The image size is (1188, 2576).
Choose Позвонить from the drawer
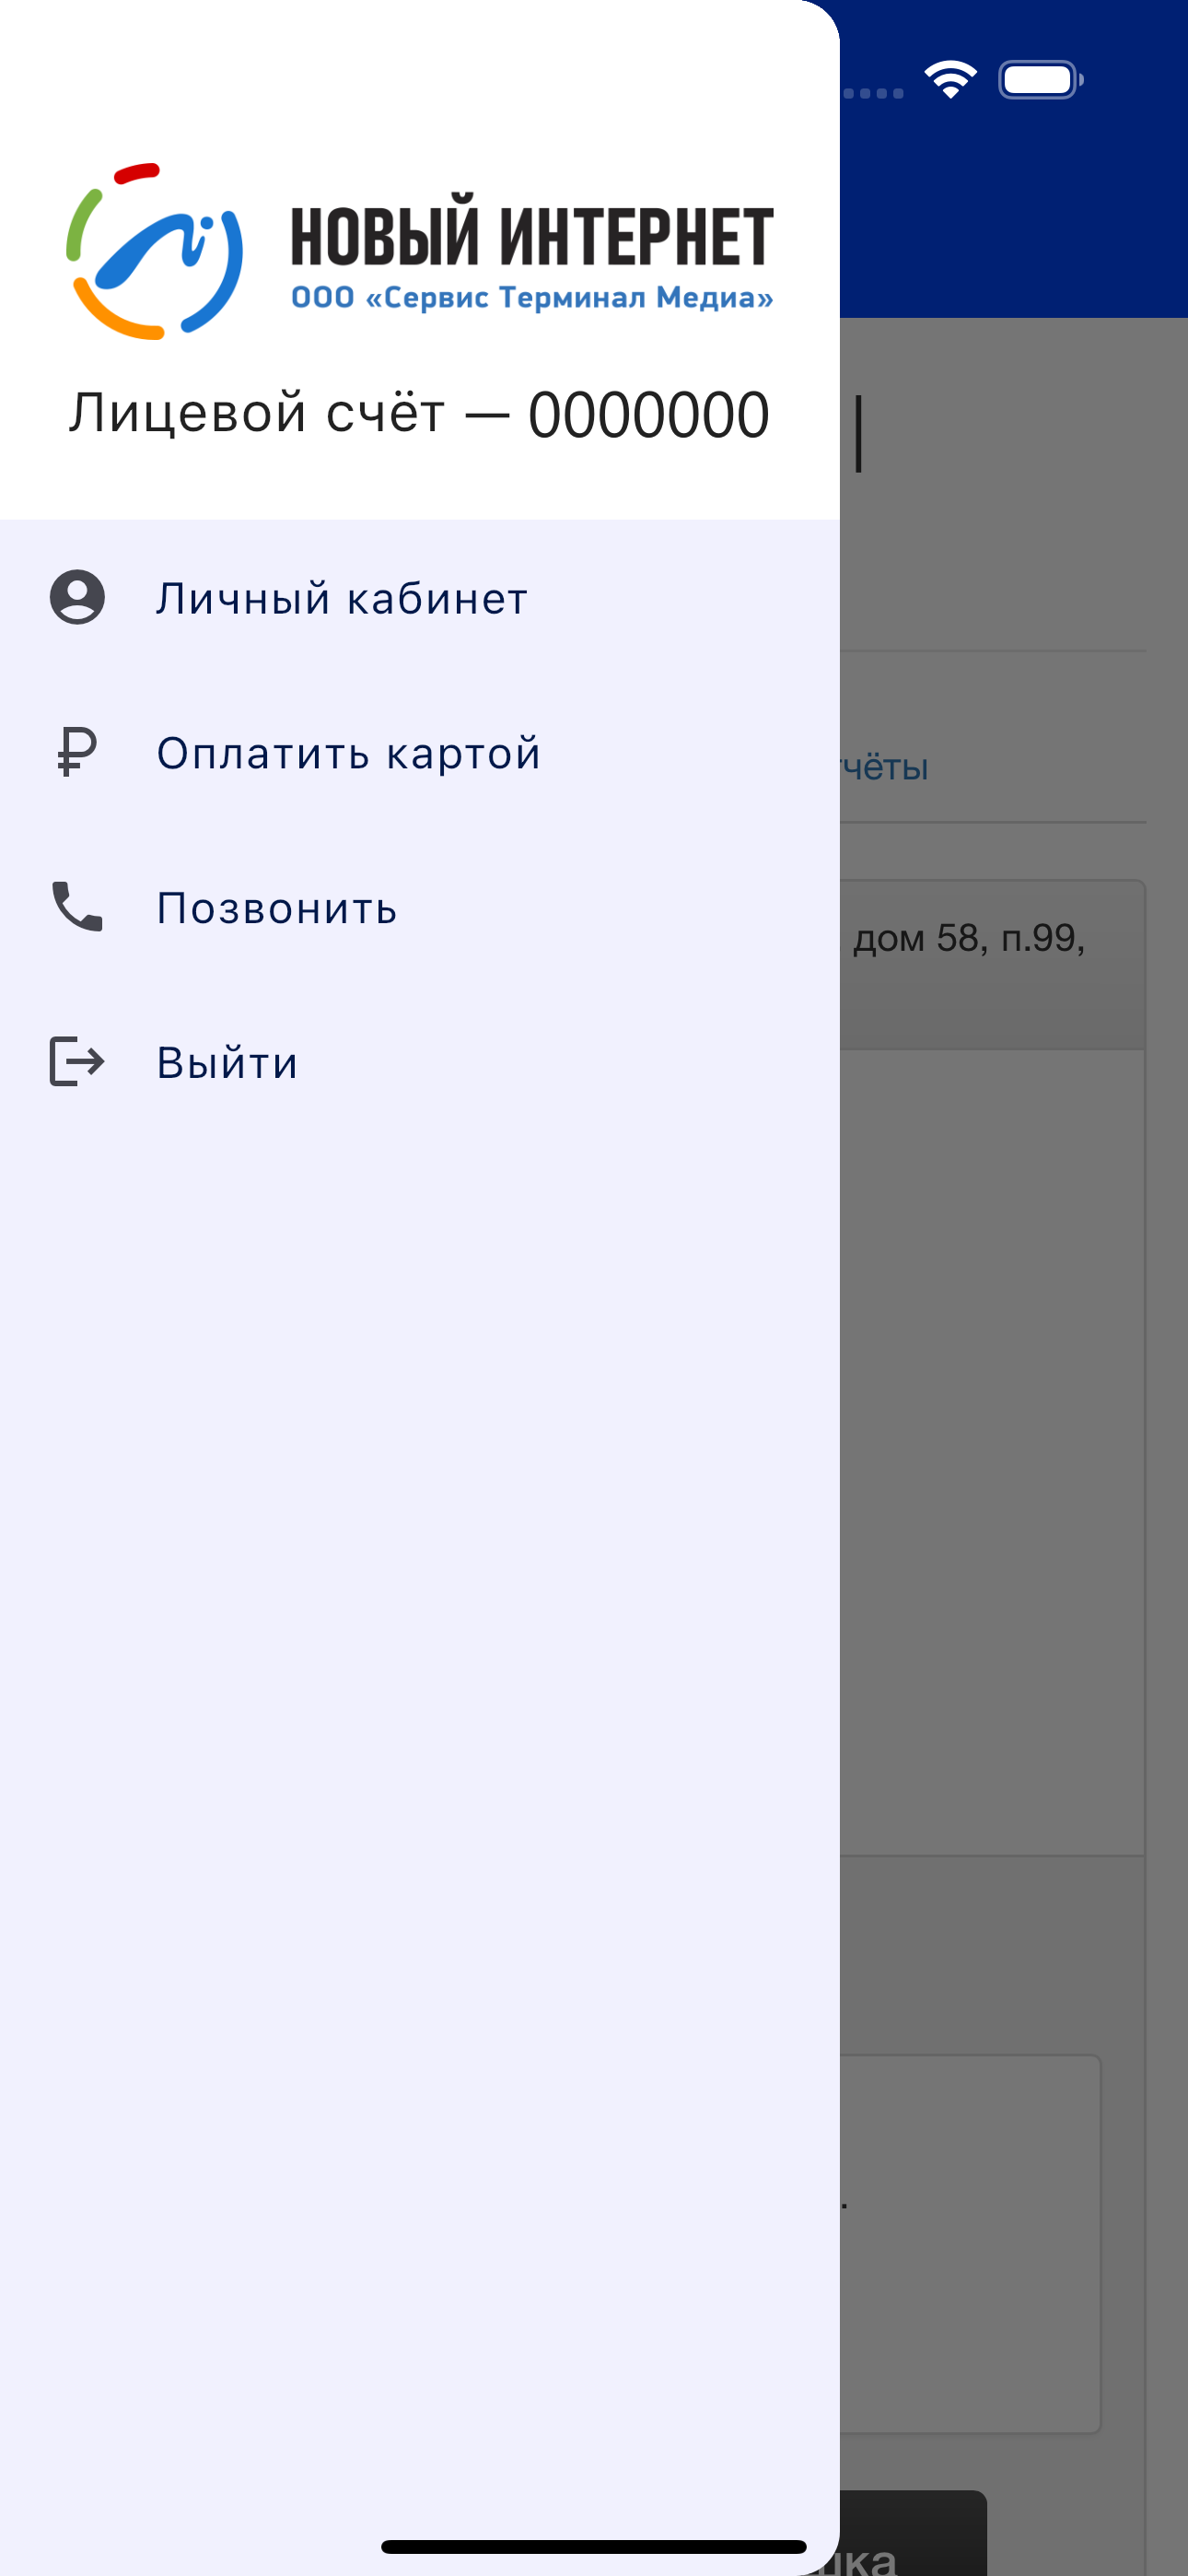tap(420, 907)
